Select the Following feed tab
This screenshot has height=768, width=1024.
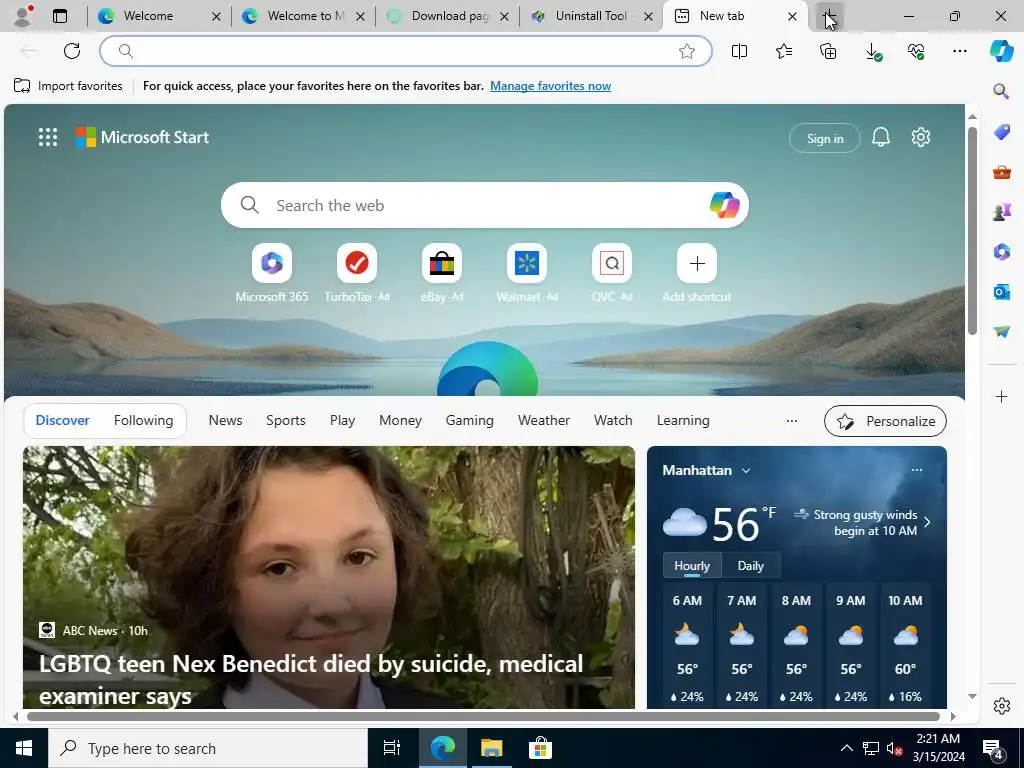tap(144, 421)
